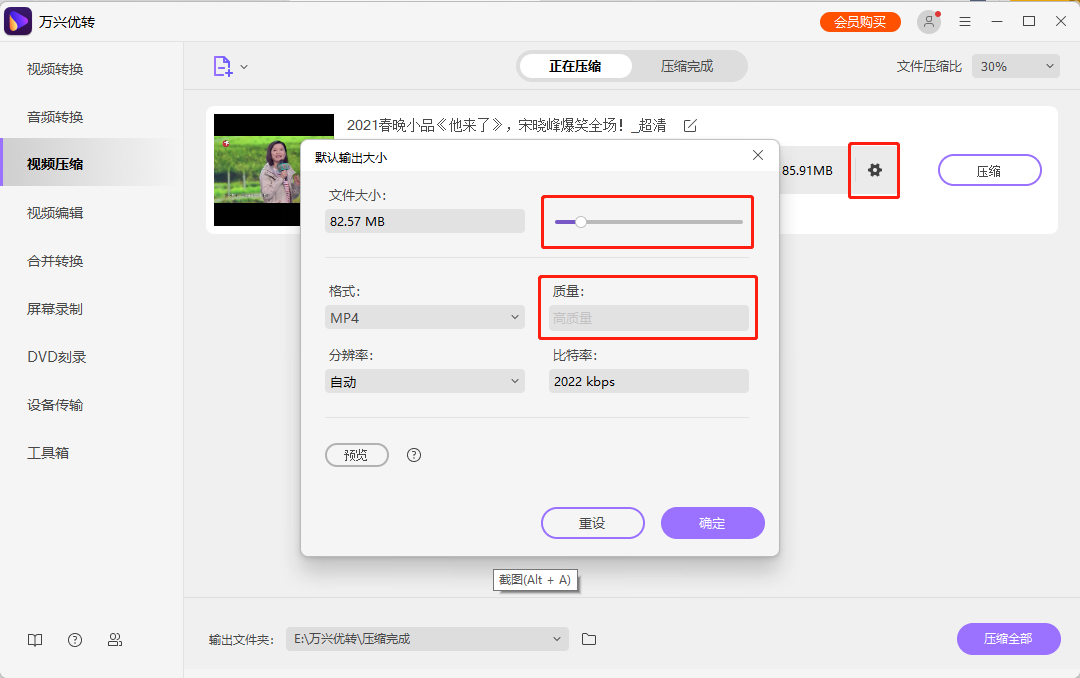Click the hamburger menu icon
The height and width of the screenshot is (678, 1080).
click(x=964, y=21)
